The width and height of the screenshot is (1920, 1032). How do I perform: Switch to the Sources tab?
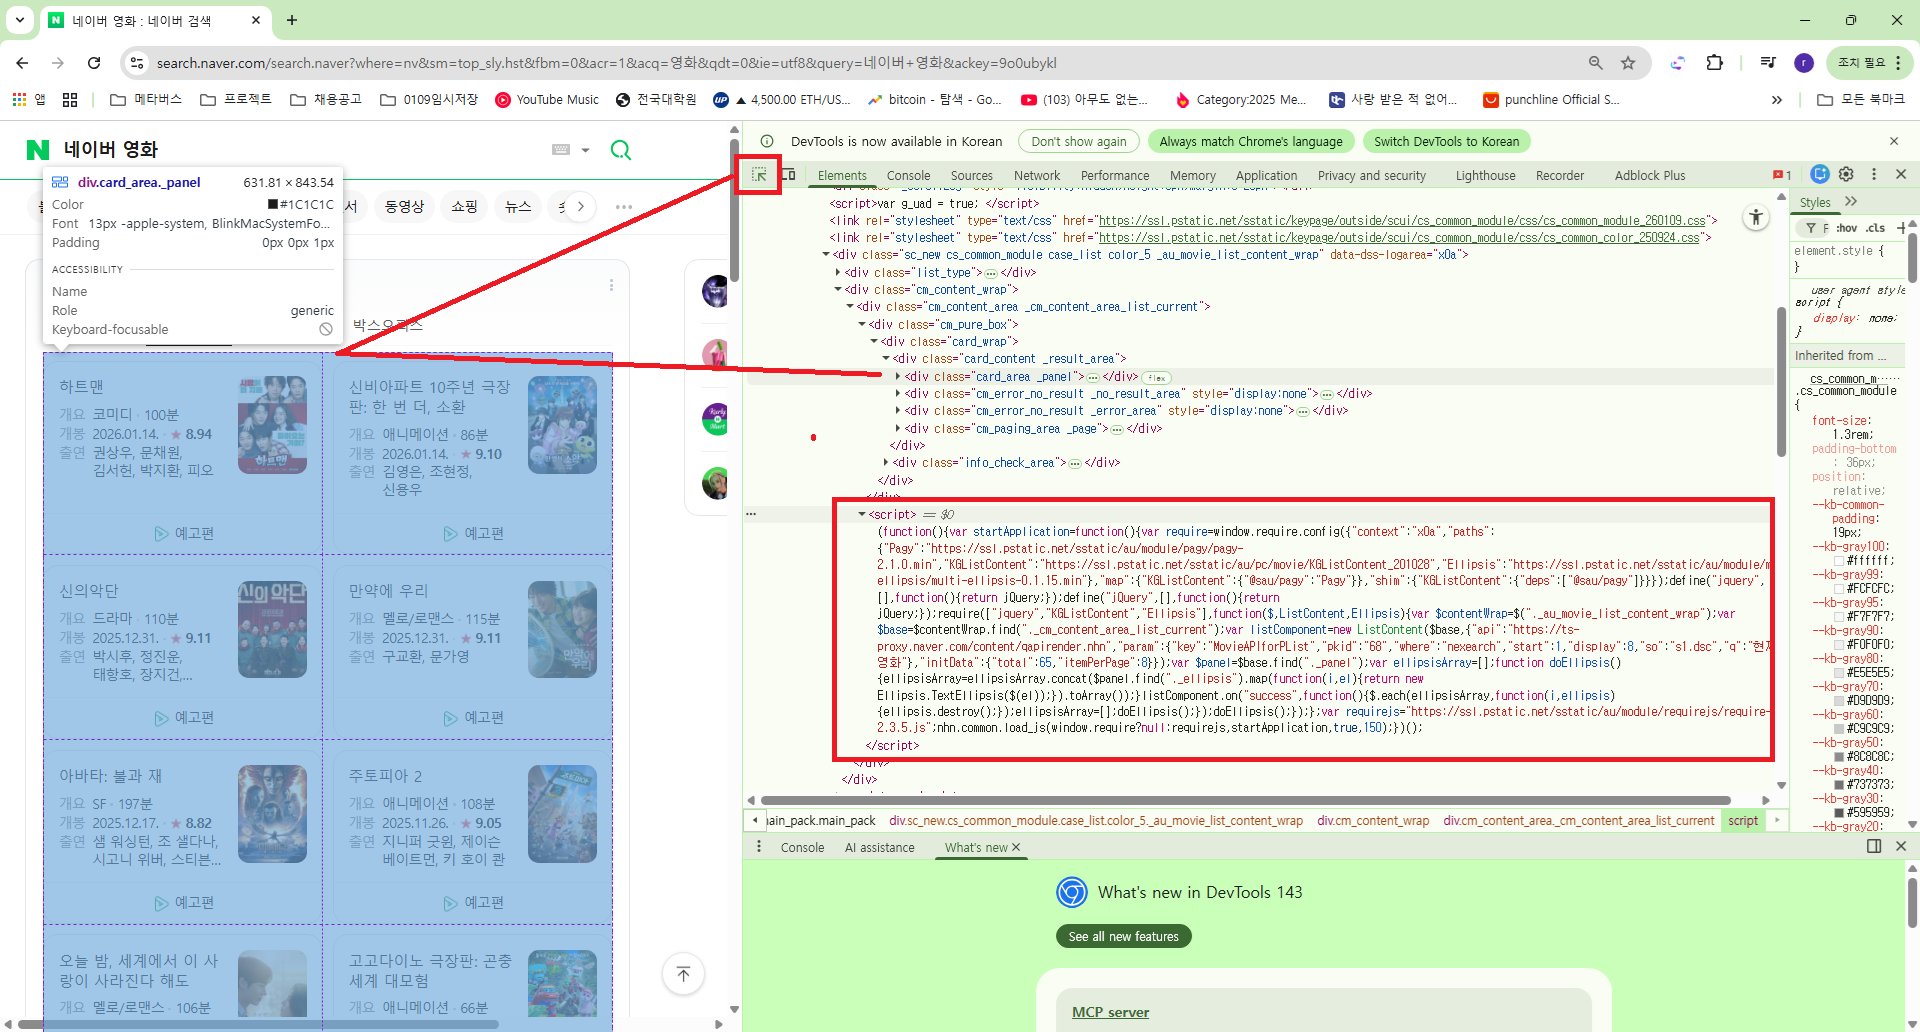[x=972, y=175]
